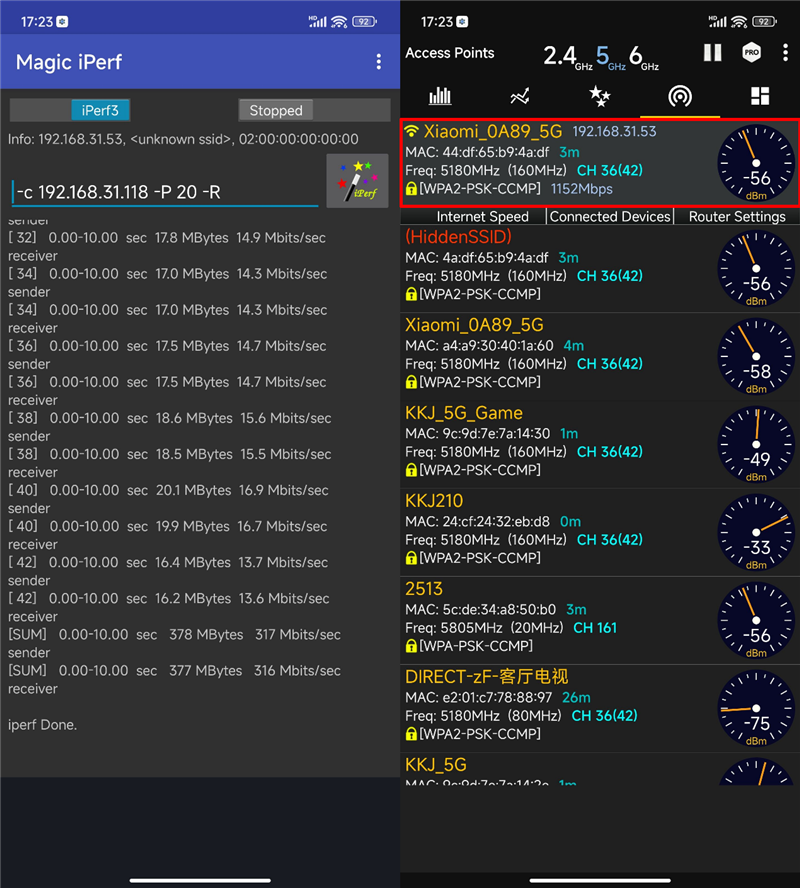800x888 pixels.
Task: Select the 5 GHz band filter
Action: 610,57
